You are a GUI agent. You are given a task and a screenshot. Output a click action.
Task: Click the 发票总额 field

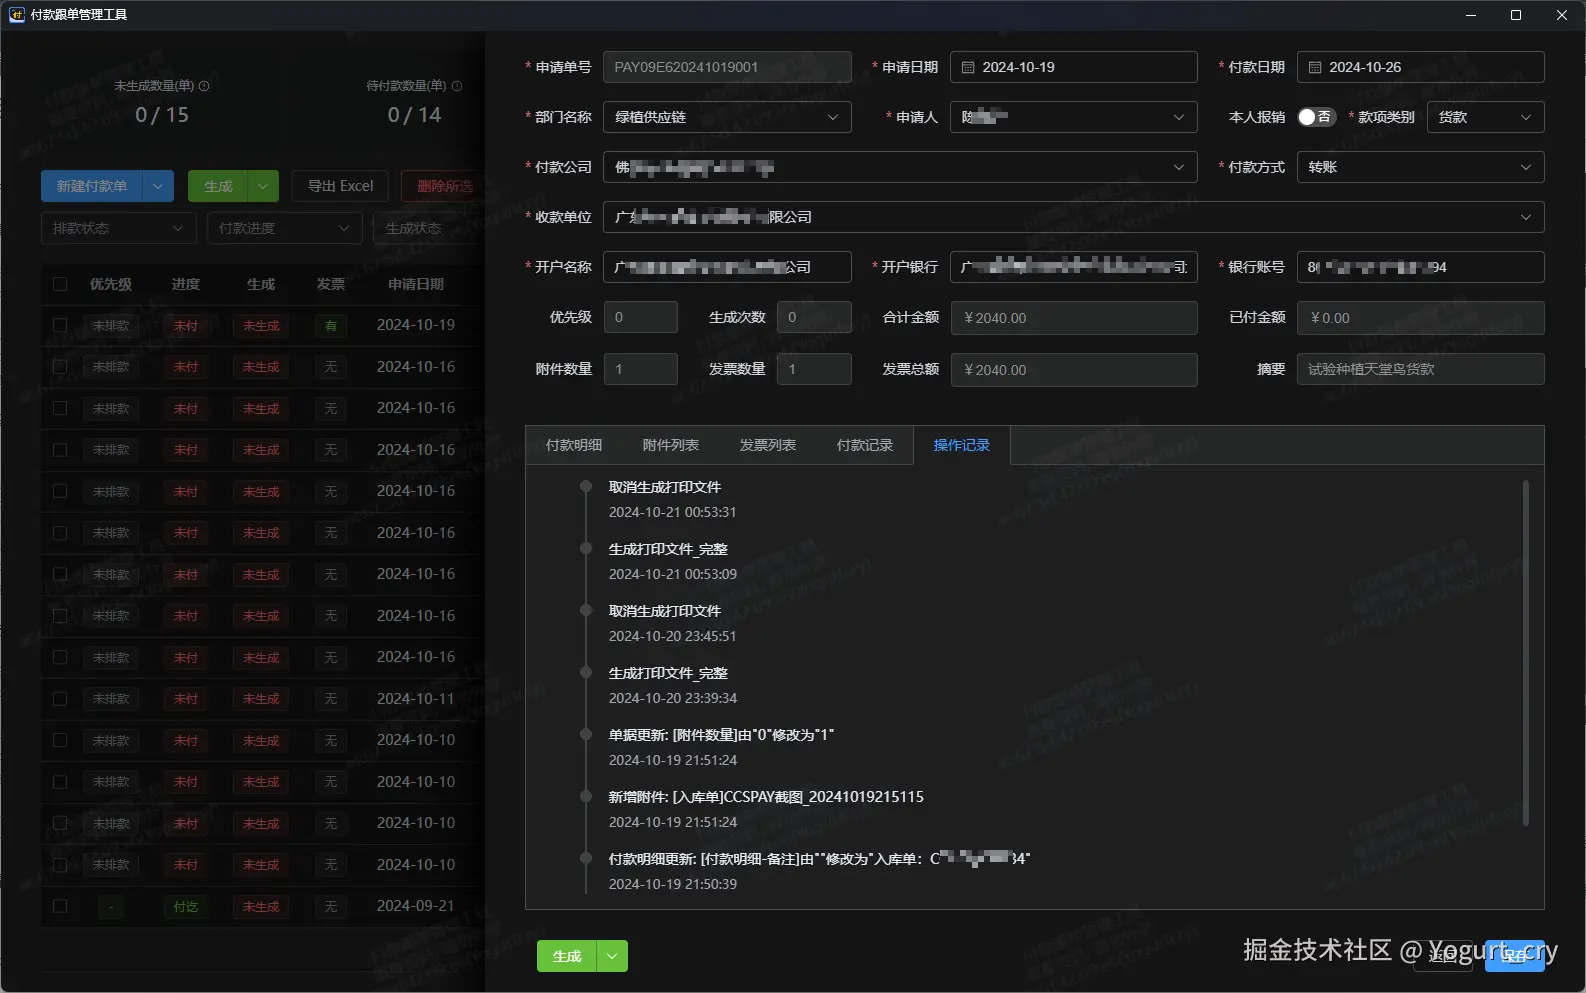pyautogui.click(x=1073, y=369)
